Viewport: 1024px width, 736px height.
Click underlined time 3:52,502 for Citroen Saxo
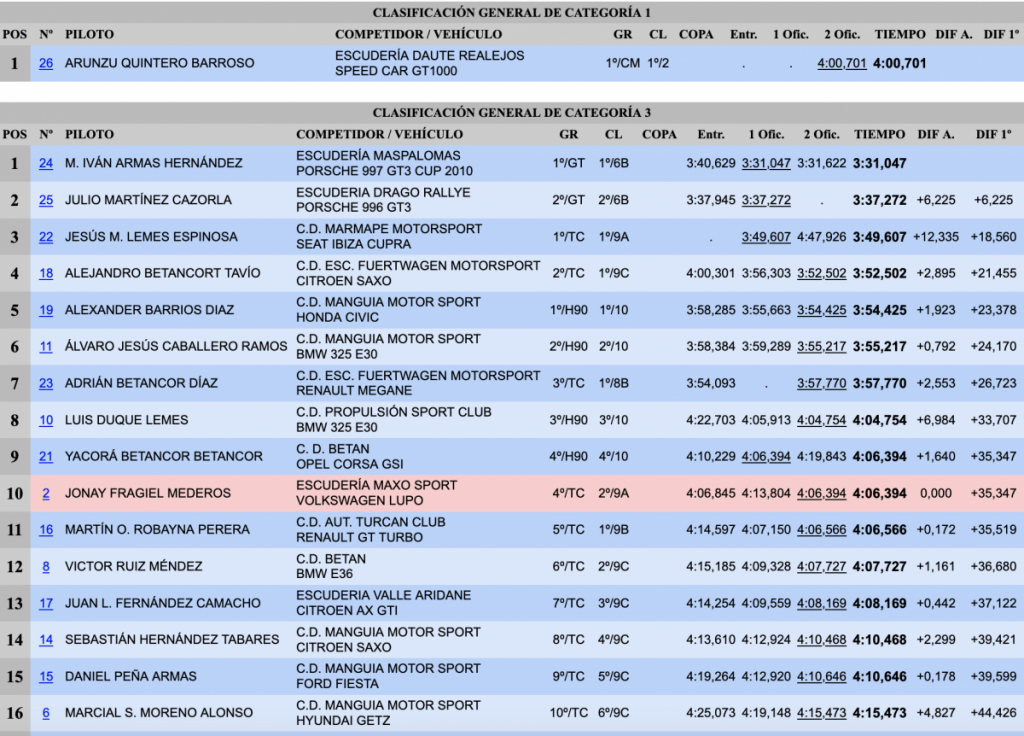821,273
